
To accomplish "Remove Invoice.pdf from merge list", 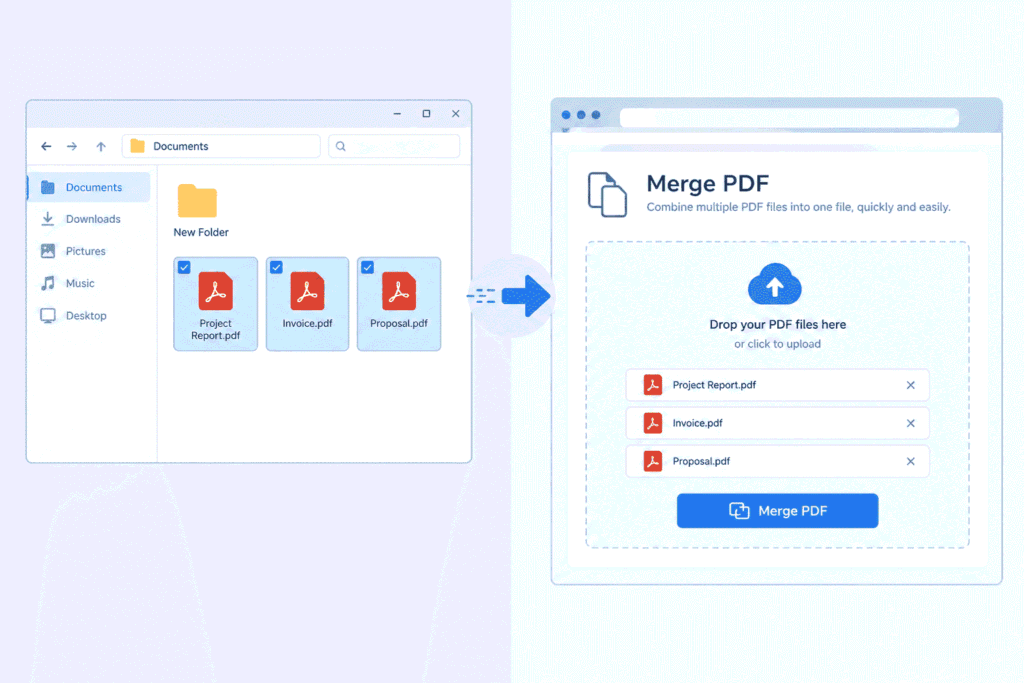I will (910, 423).
